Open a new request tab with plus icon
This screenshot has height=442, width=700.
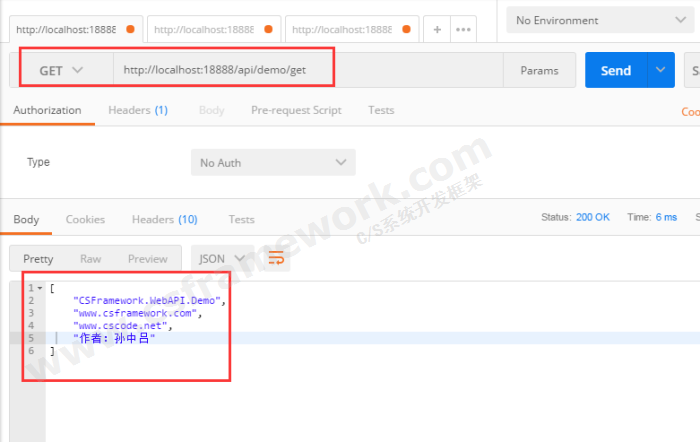point(437,30)
